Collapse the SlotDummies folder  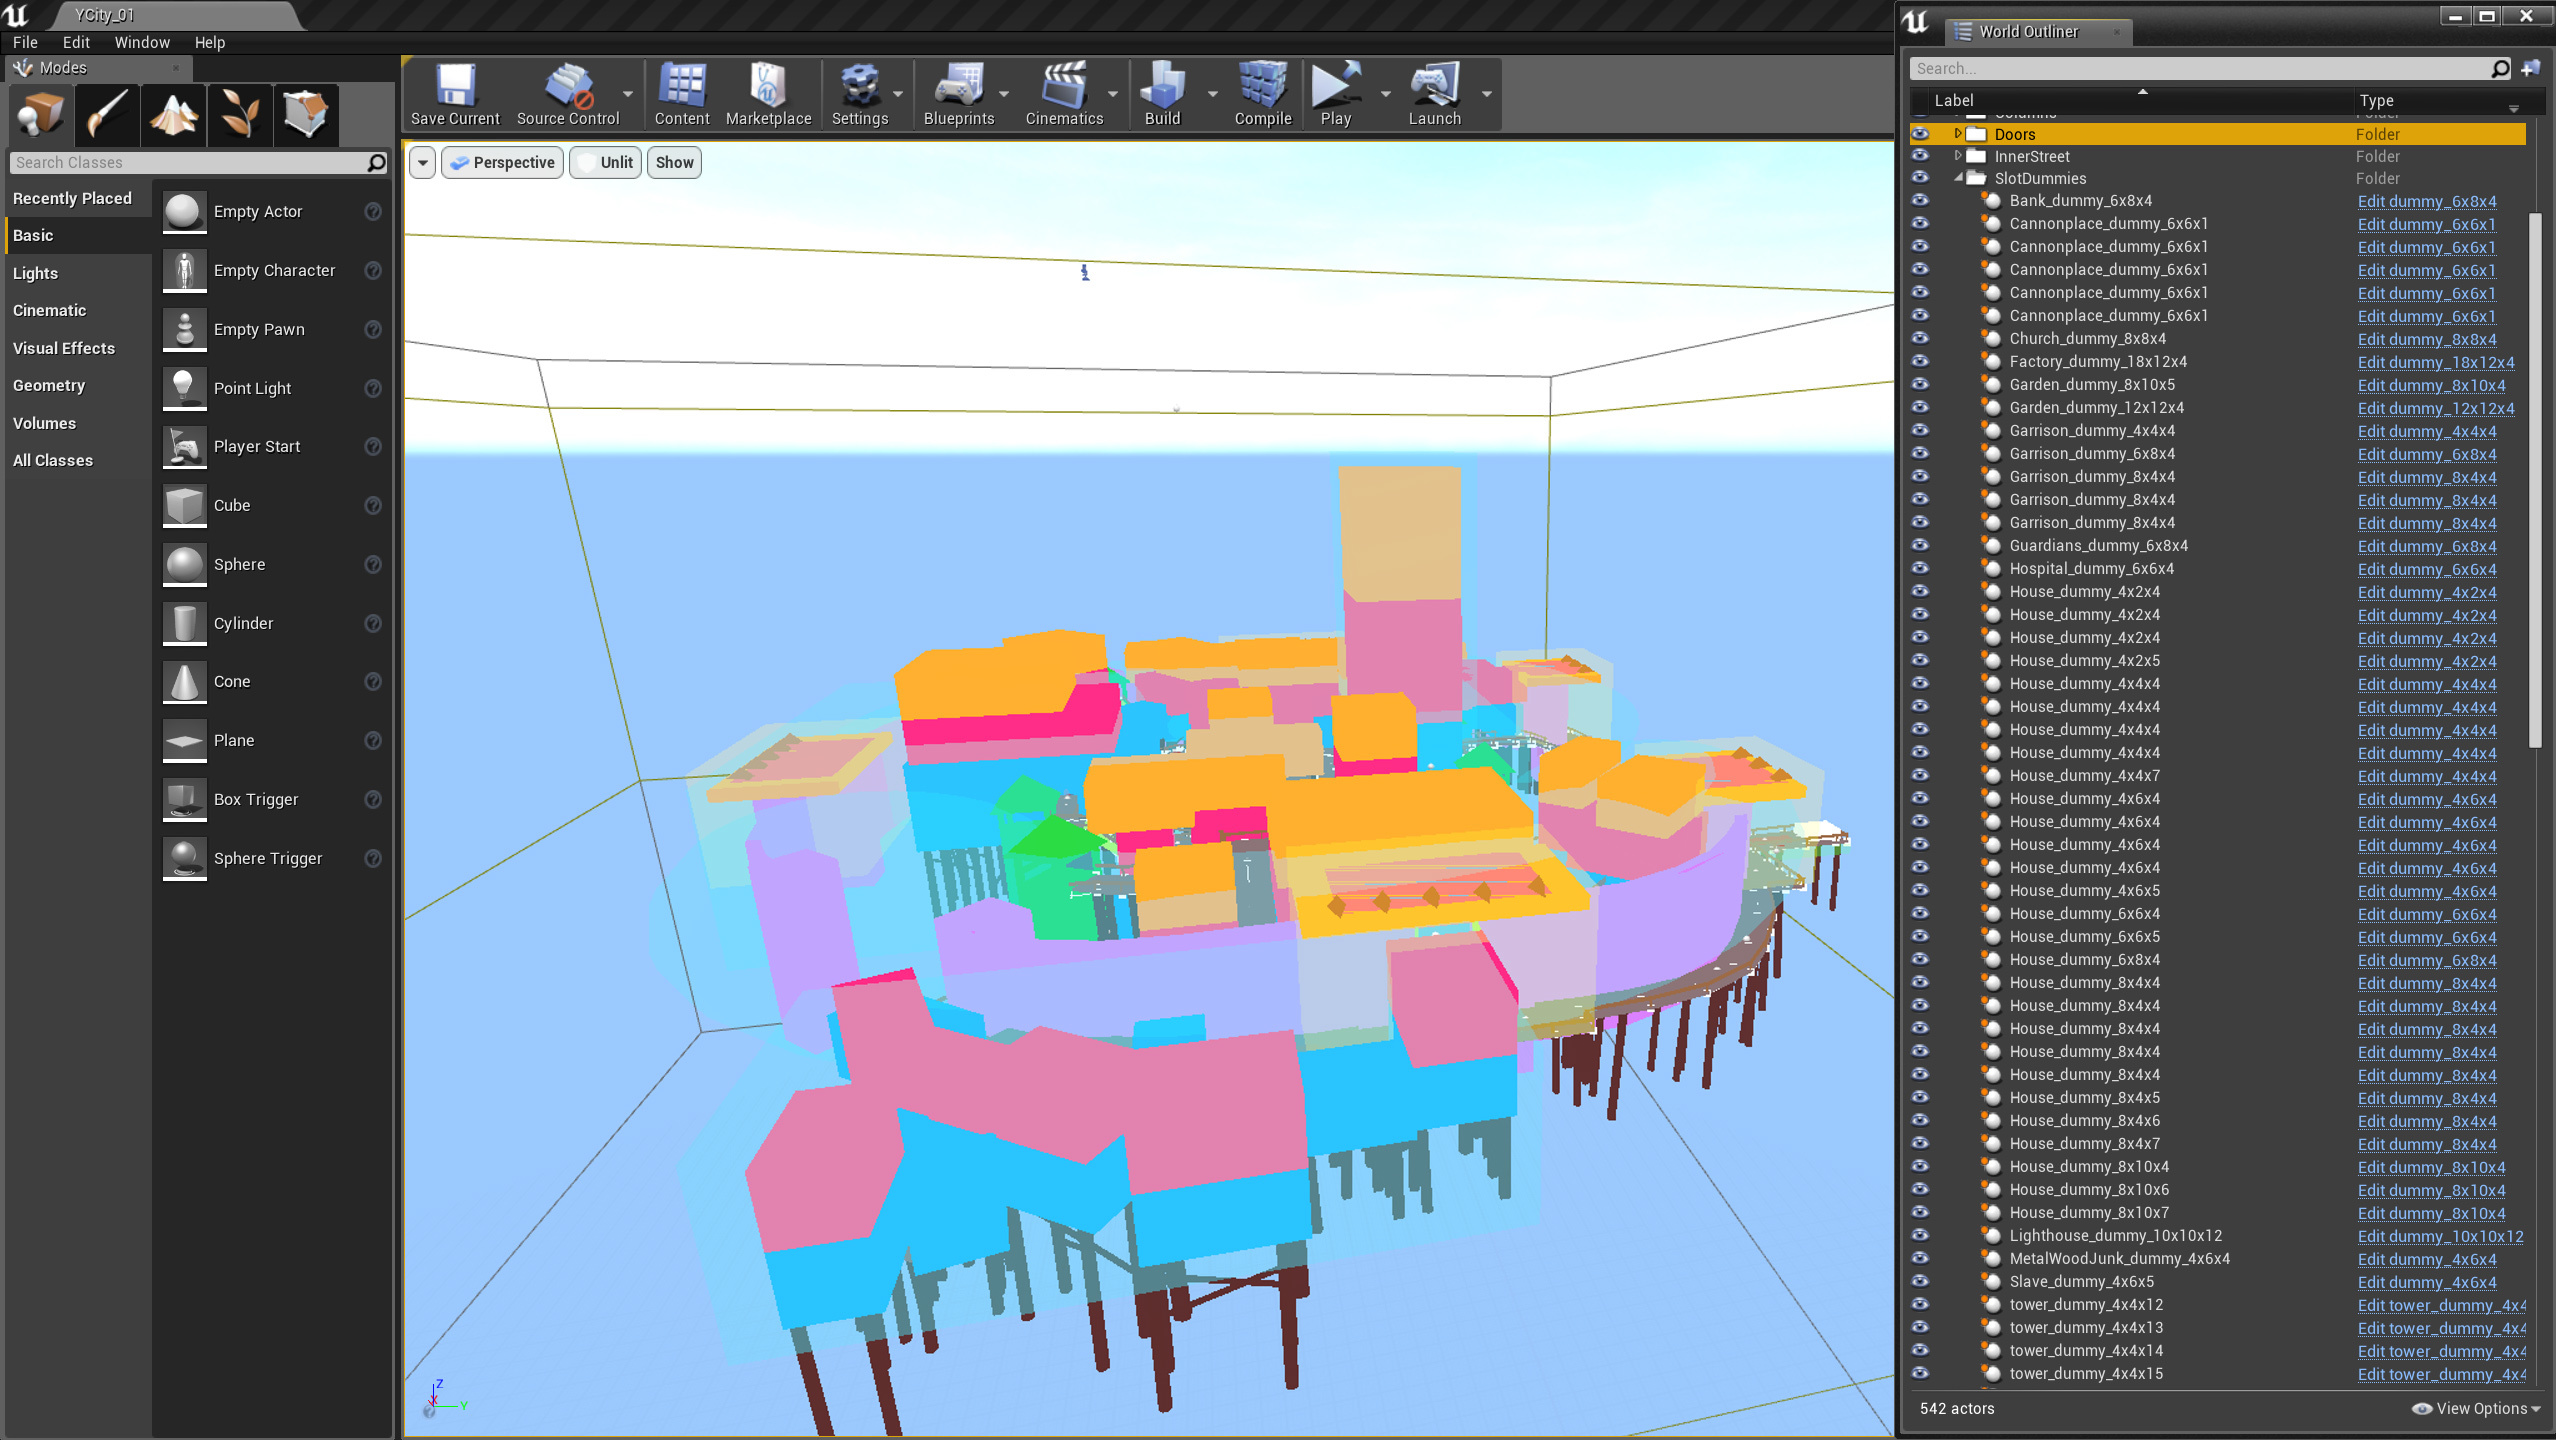[1958, 178]
